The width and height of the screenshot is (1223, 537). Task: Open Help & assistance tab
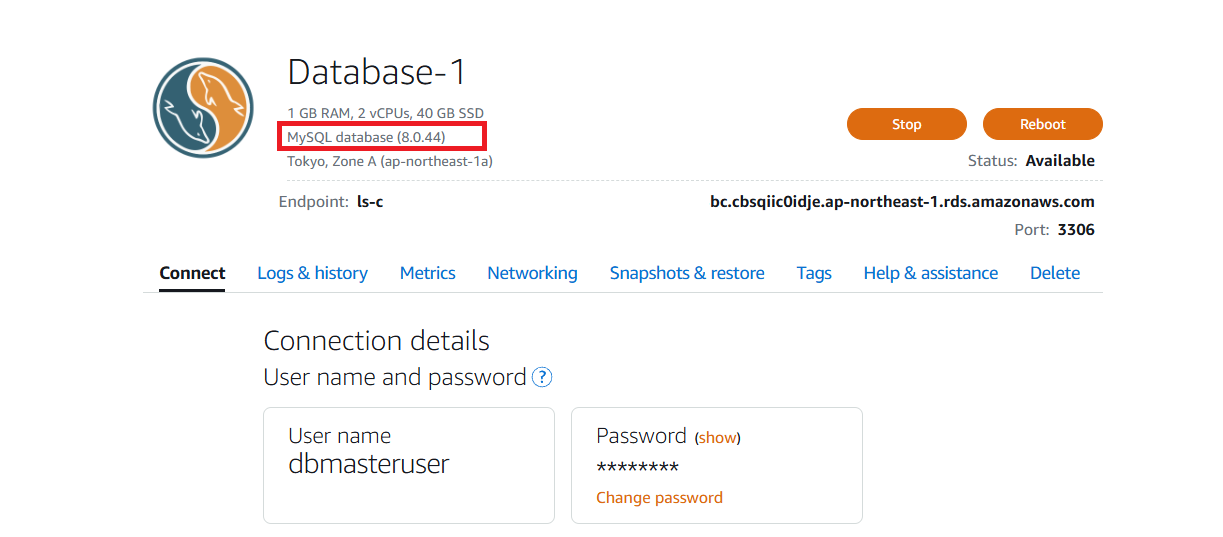click(930, 273)
